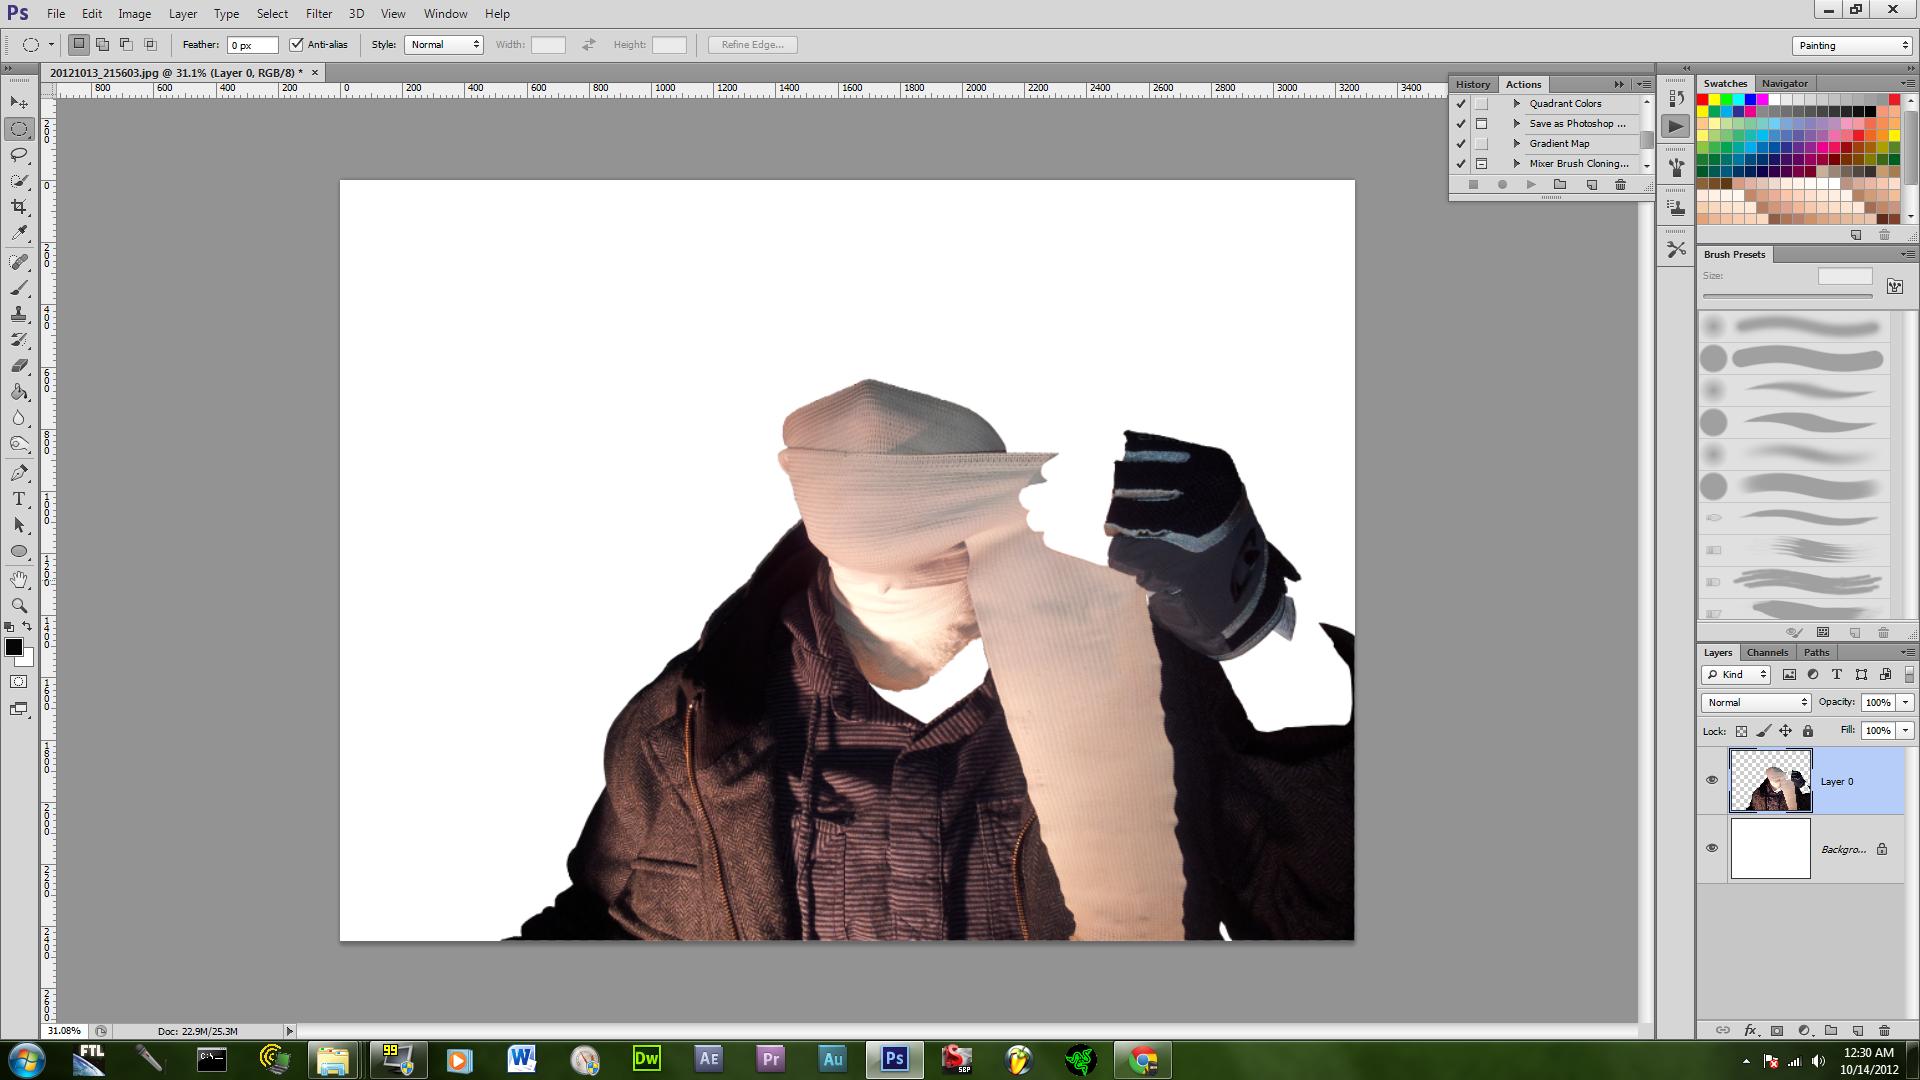Switch to the Navigator tab
Screen dimensions: 1920x1080
point(1784,84)
